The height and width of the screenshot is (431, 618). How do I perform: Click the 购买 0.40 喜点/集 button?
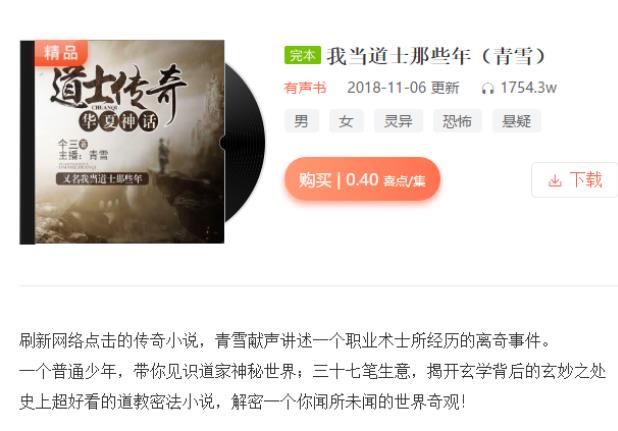pos(362,180)
